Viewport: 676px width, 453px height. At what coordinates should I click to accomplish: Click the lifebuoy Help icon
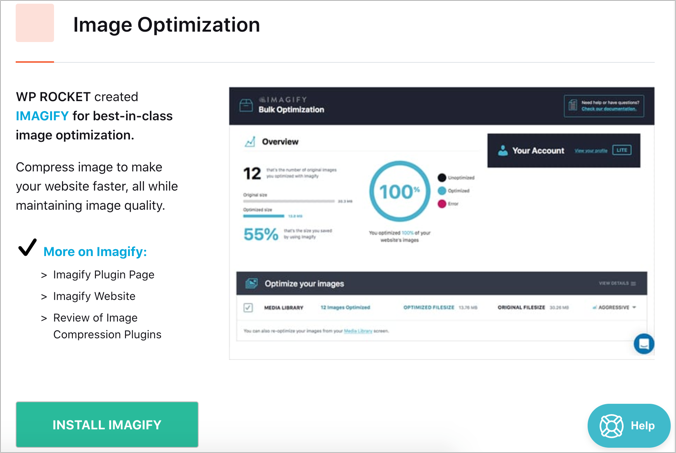(x=611, y=426)
